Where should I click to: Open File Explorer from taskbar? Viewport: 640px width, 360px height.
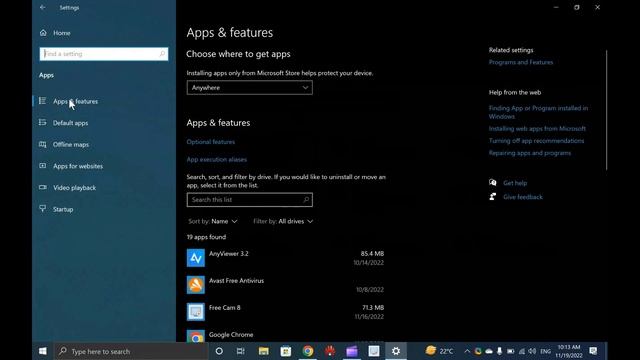pos(264,351)
